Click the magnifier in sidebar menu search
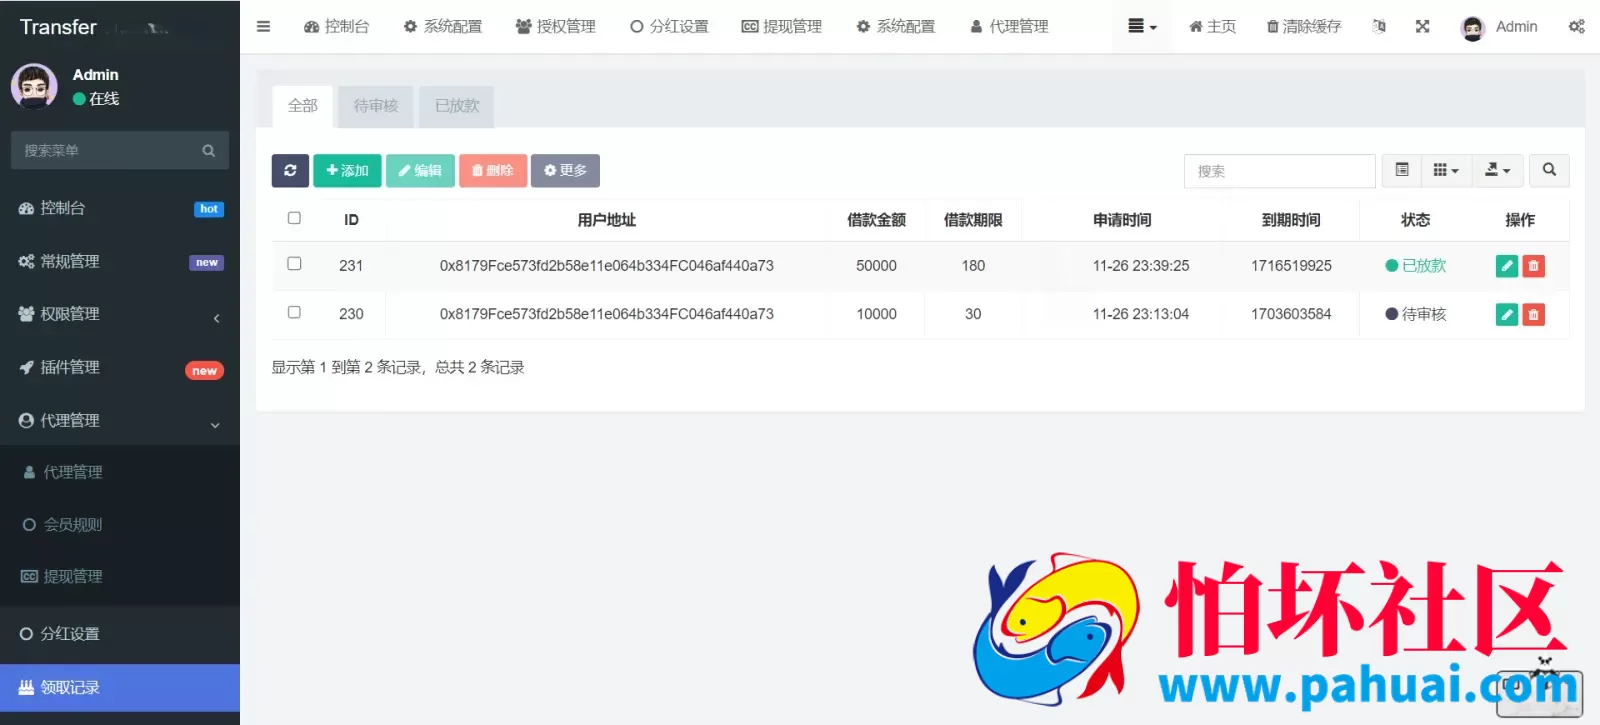 pyautogui.click(x=209, y=151)
